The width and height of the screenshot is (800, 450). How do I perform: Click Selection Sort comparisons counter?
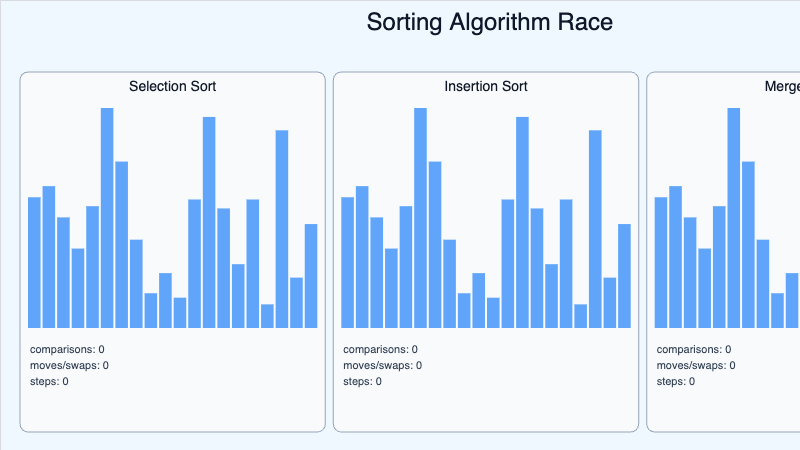tap(68, 350)
